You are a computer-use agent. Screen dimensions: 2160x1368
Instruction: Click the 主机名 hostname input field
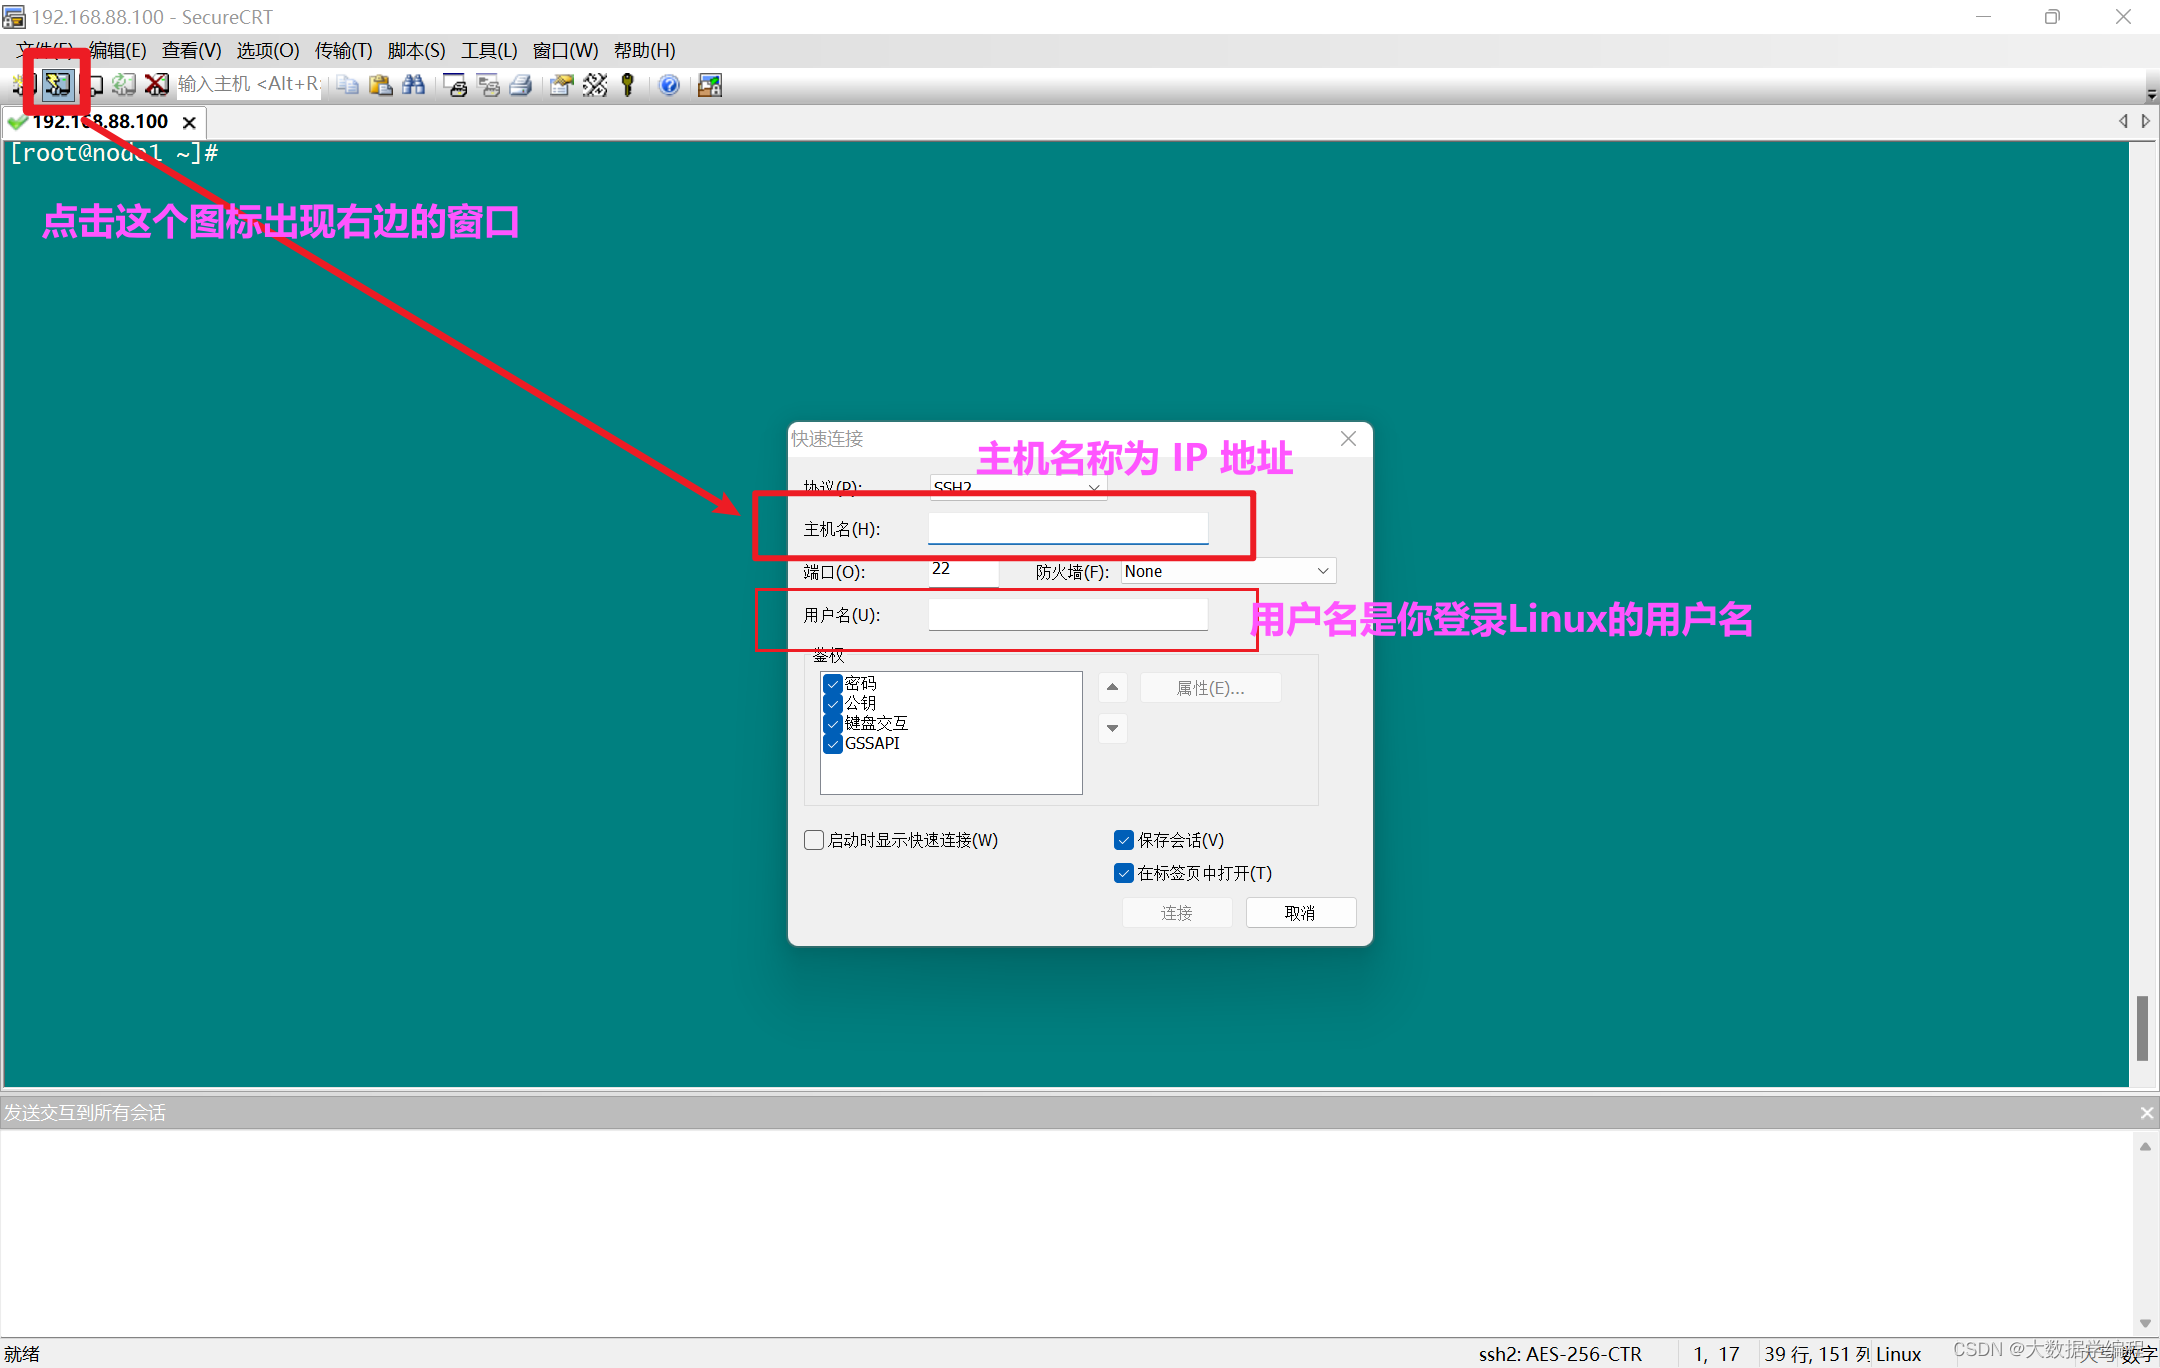point(1068,529)
